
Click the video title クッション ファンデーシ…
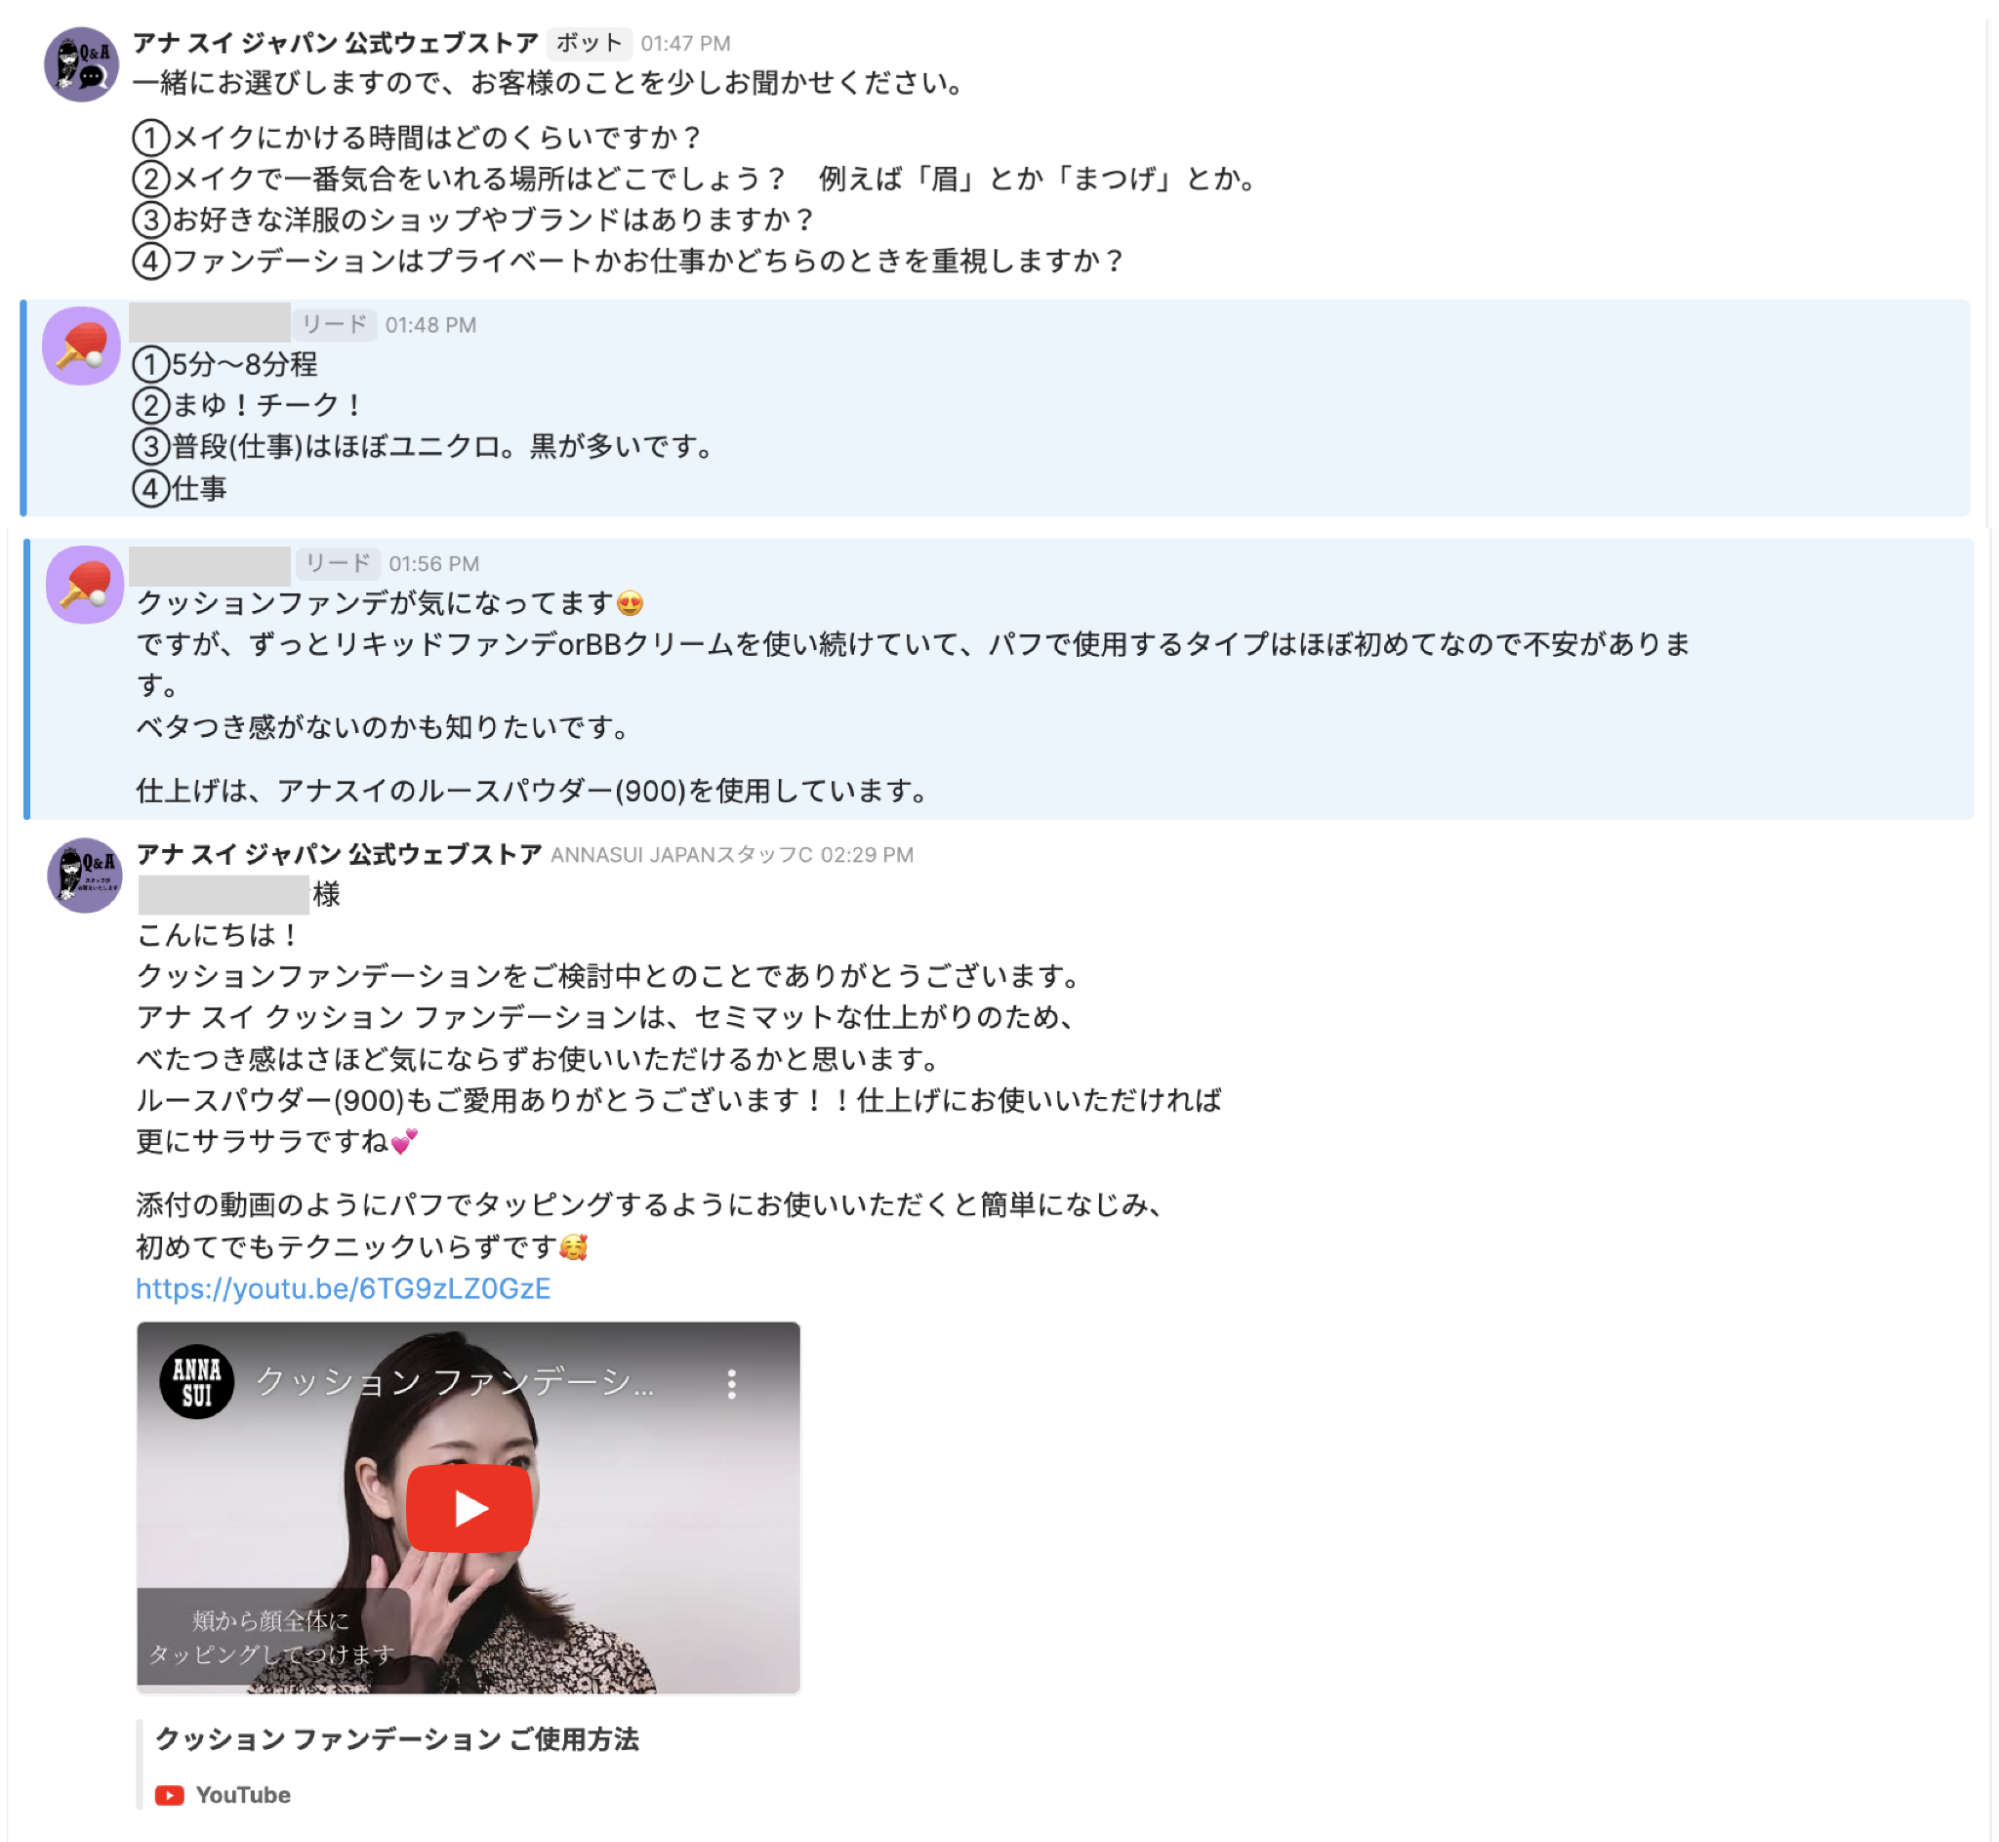tap(455, 1382)
